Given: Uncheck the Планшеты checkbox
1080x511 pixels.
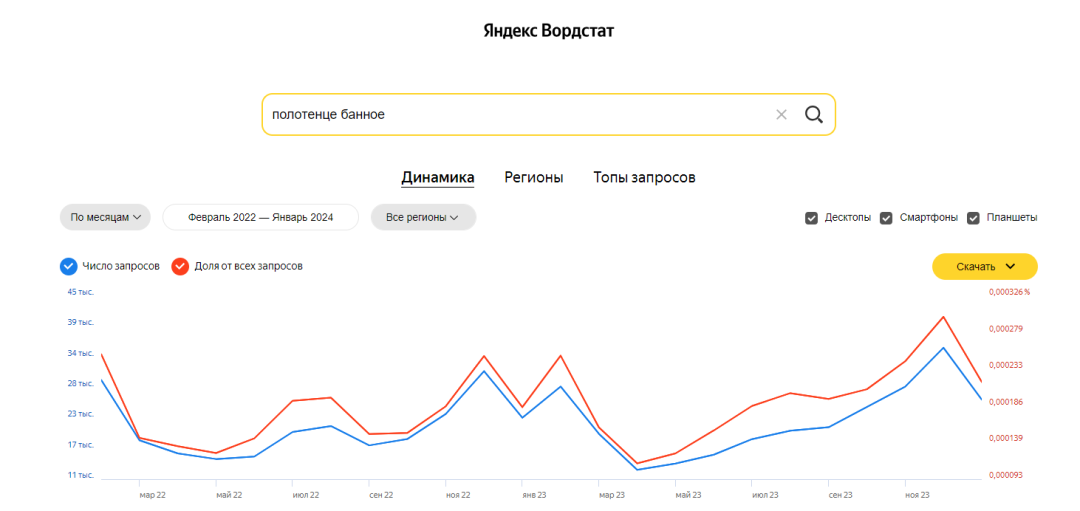Looking at the screenshot, I should pyautogui.click(x=973, y=218).
